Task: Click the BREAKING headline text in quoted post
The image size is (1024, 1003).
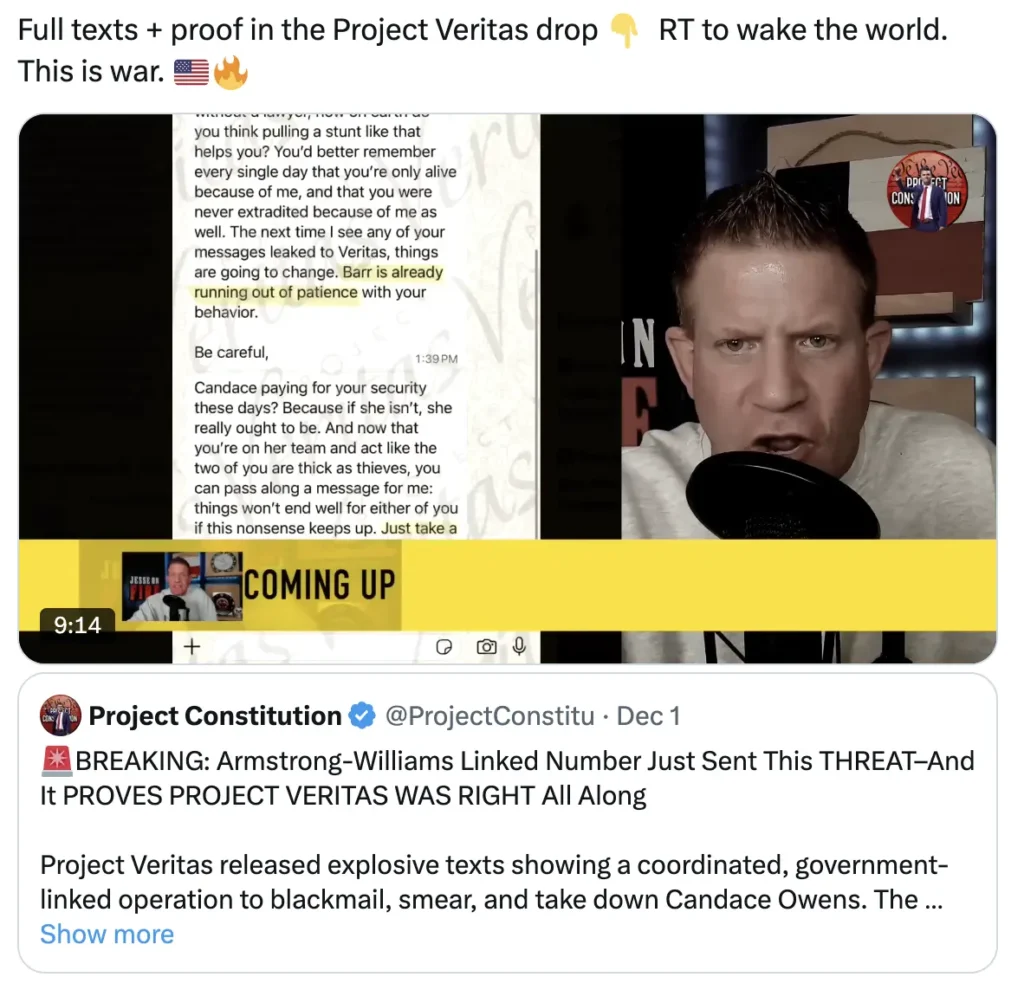Action: 507,778
